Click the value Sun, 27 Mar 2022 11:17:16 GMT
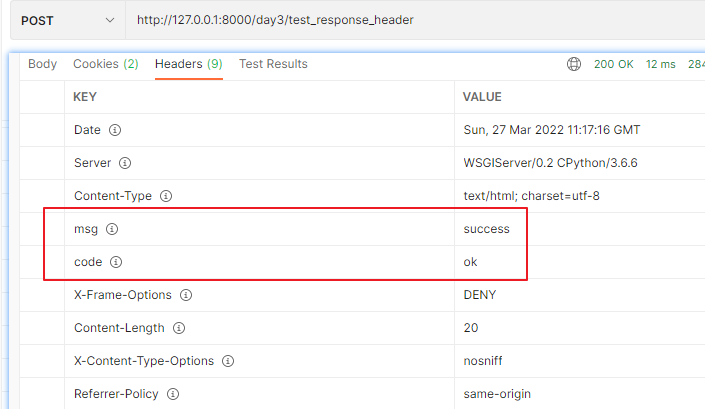705x409 pixels. (552, 130)
